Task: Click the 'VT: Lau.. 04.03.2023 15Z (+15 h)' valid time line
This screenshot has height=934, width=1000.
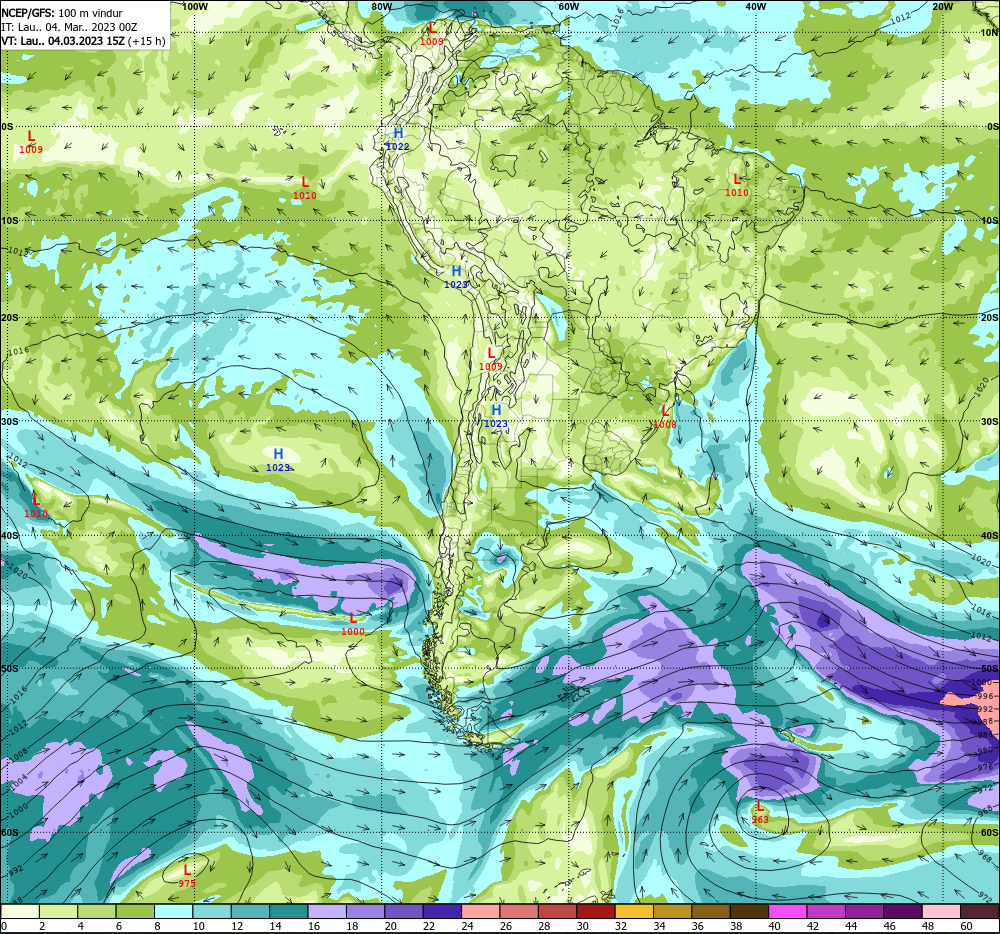Action: tap(84, 41)
